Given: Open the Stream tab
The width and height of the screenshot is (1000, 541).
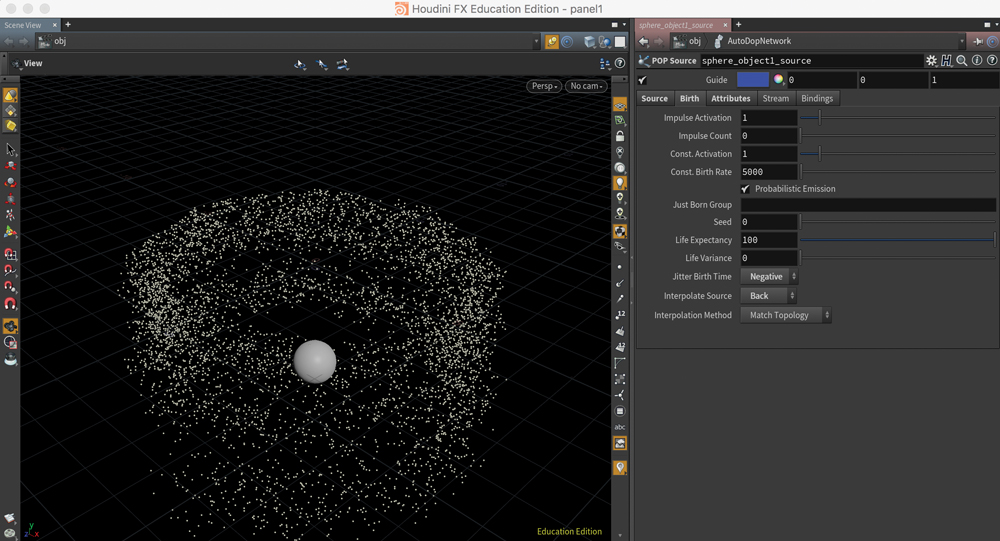Looking at the screenshot, I should [775, 99].
